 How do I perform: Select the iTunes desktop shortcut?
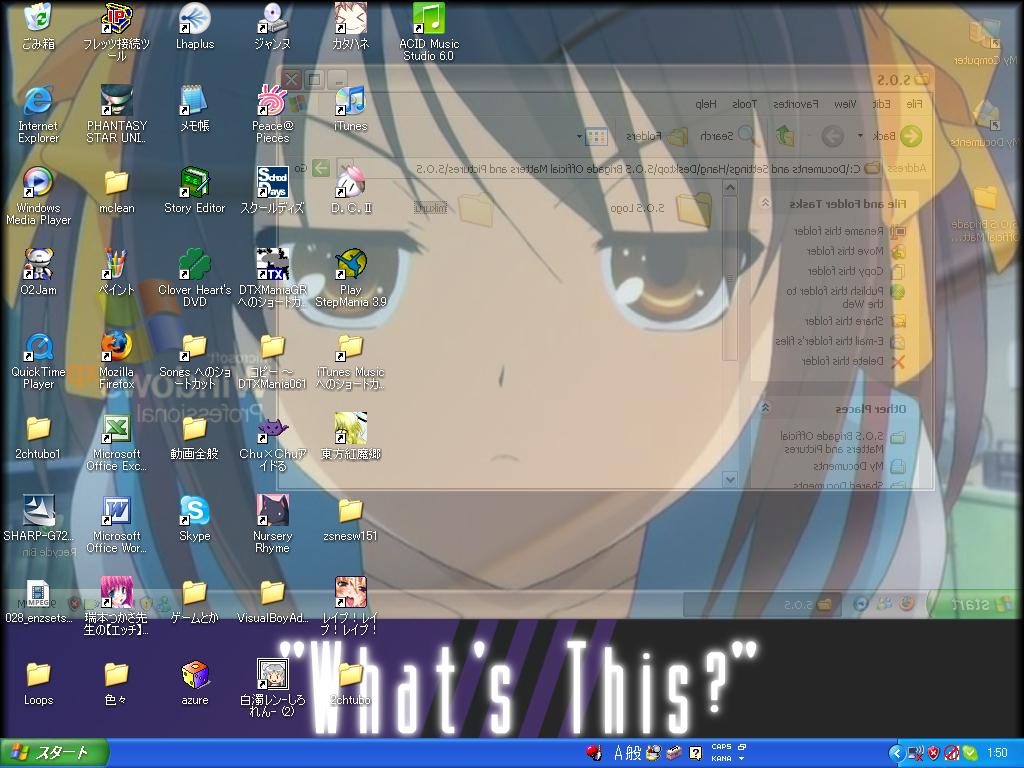(x=351, y=108)
